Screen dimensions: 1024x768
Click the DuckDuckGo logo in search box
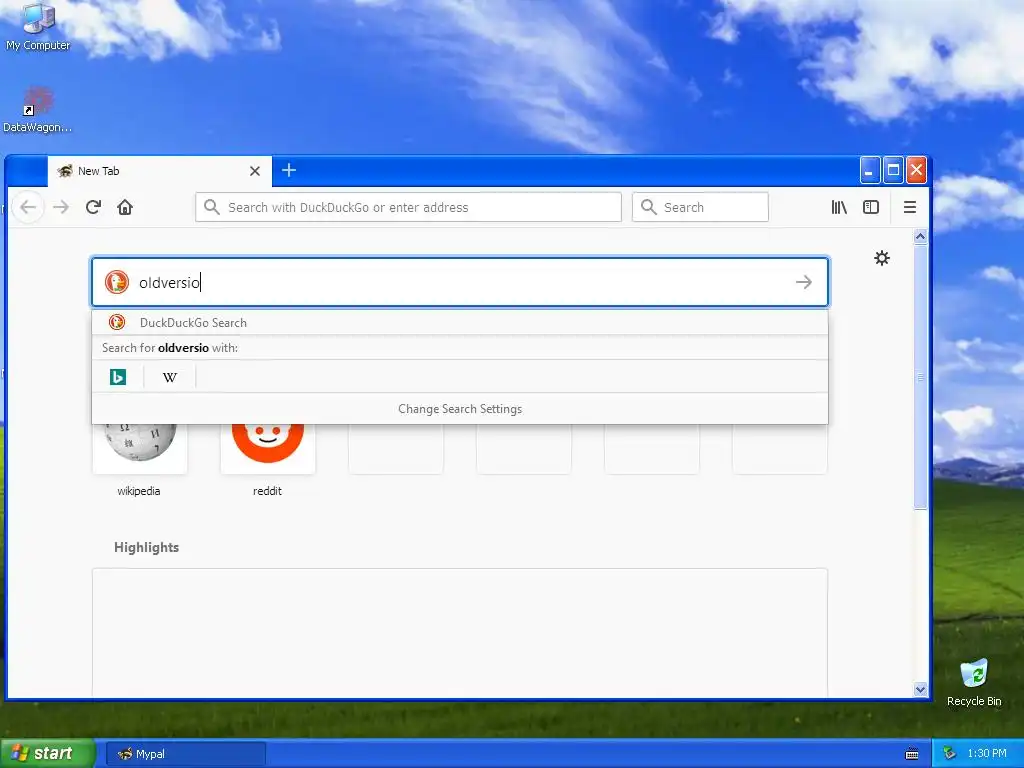coord(117,282)
